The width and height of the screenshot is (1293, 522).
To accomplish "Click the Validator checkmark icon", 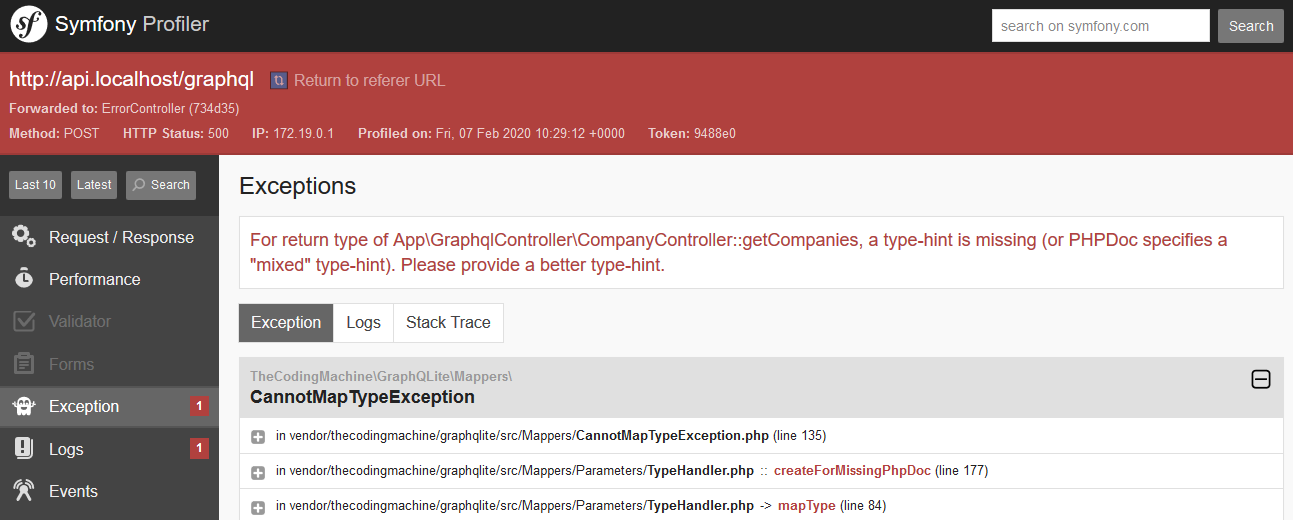I will (x=24, y=321).
